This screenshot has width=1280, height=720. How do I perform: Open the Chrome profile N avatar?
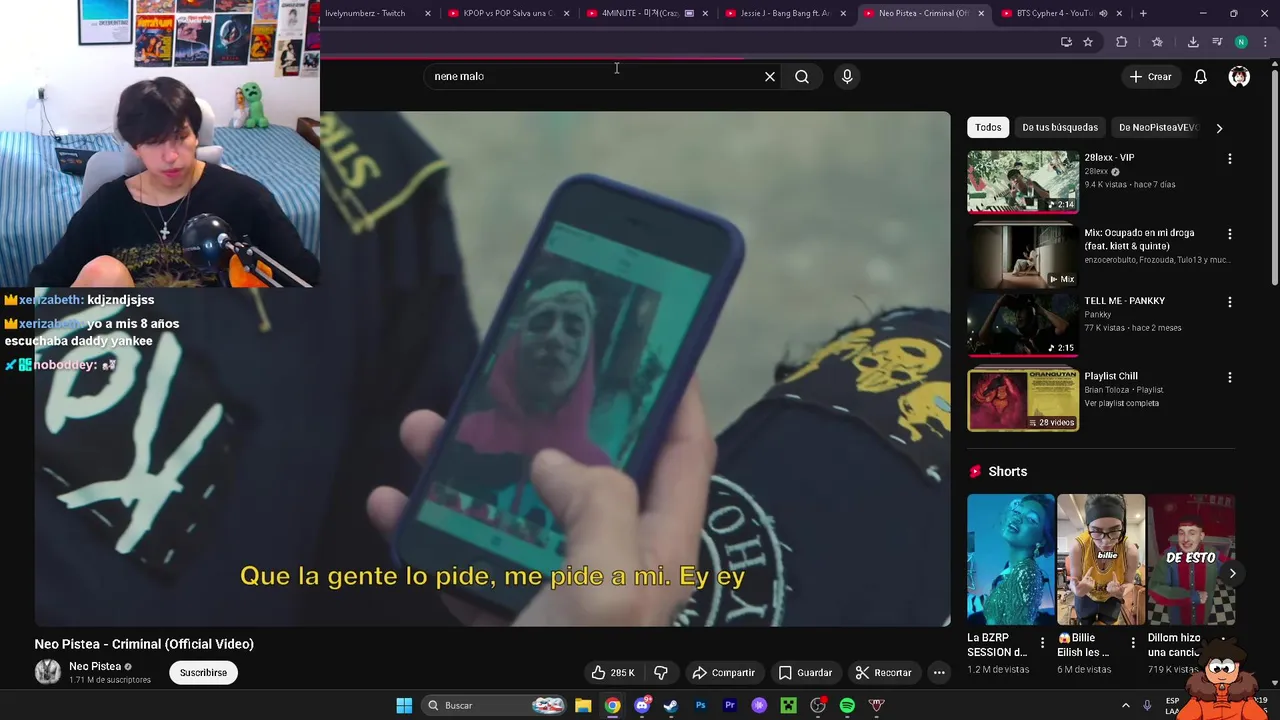click(x=1241, y=42)
